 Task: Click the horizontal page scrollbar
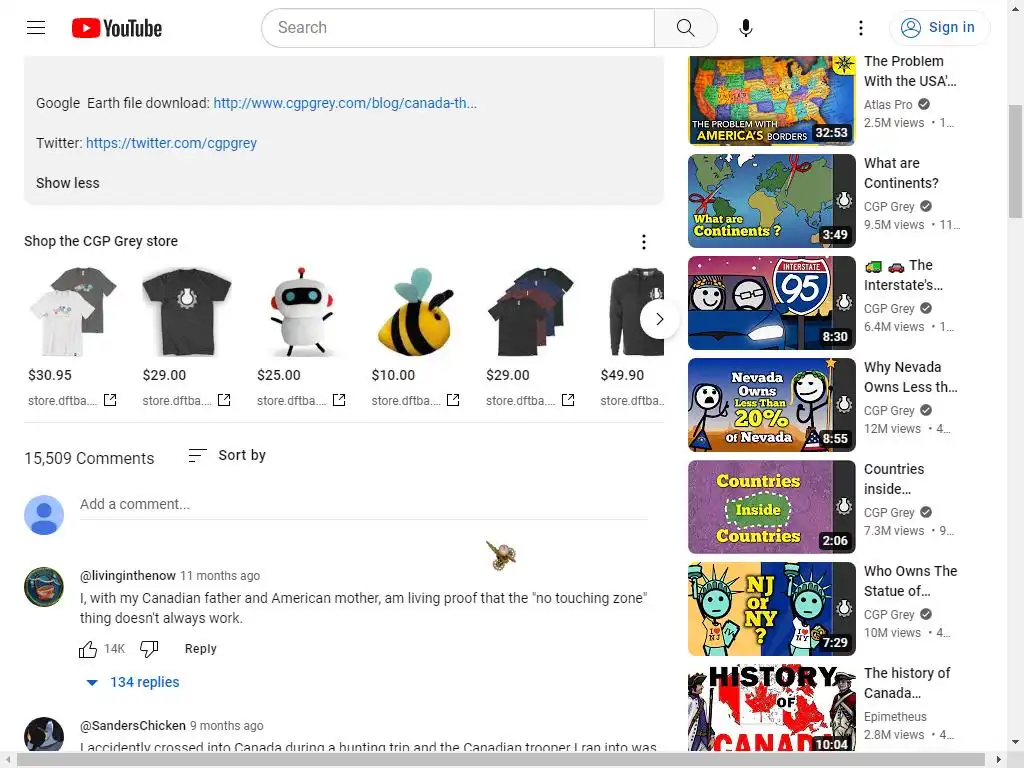point(501,760)
